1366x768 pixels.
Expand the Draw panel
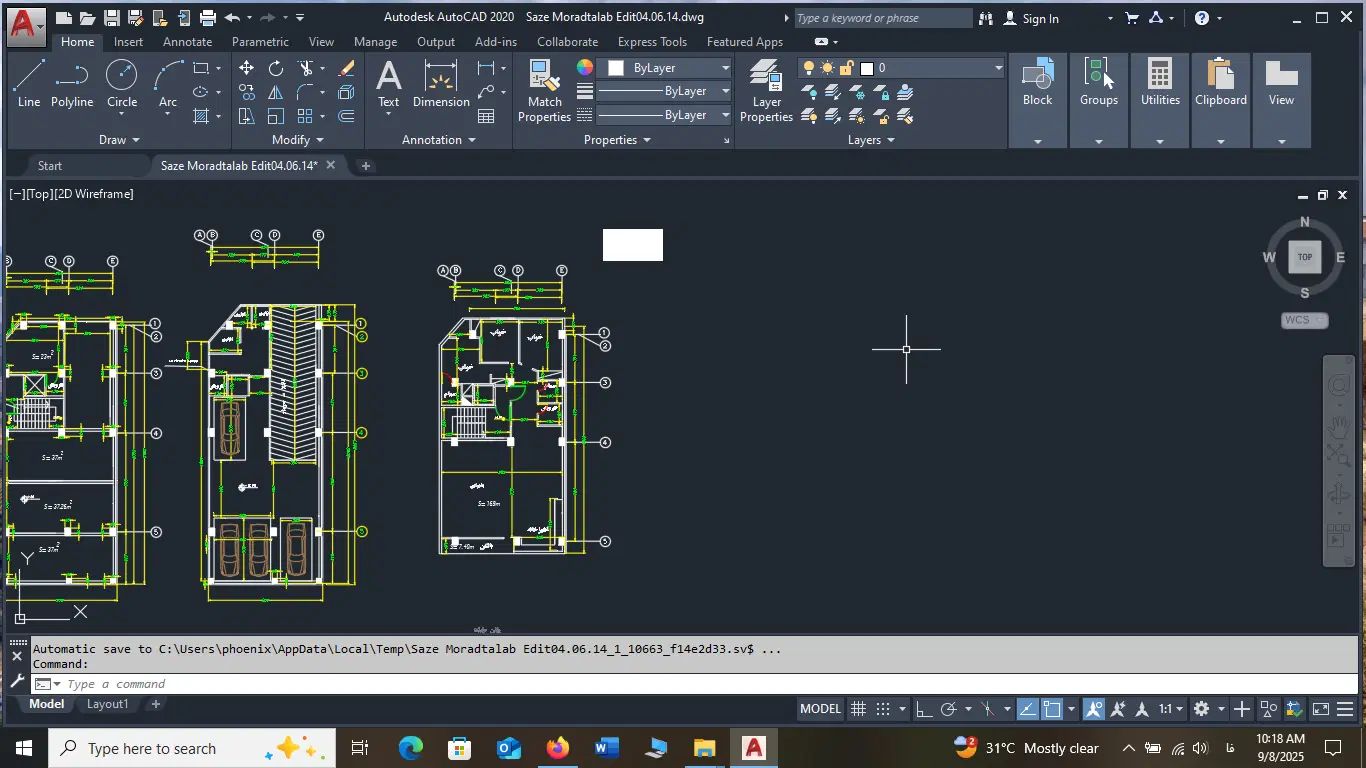pos(120,140)
